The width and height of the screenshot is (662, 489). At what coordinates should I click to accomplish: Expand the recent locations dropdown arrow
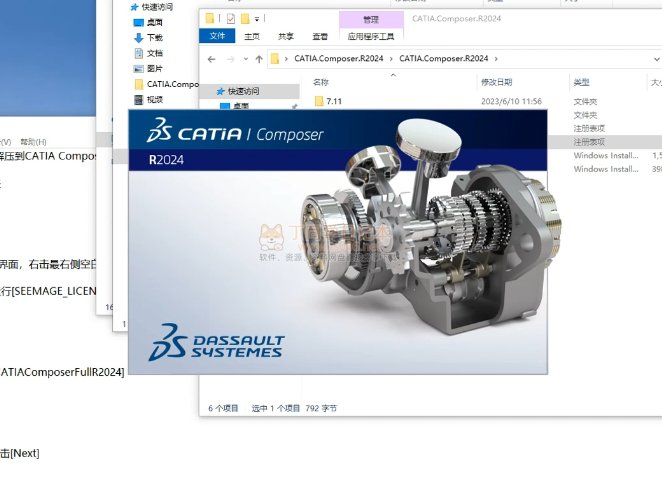coord(244,59)
